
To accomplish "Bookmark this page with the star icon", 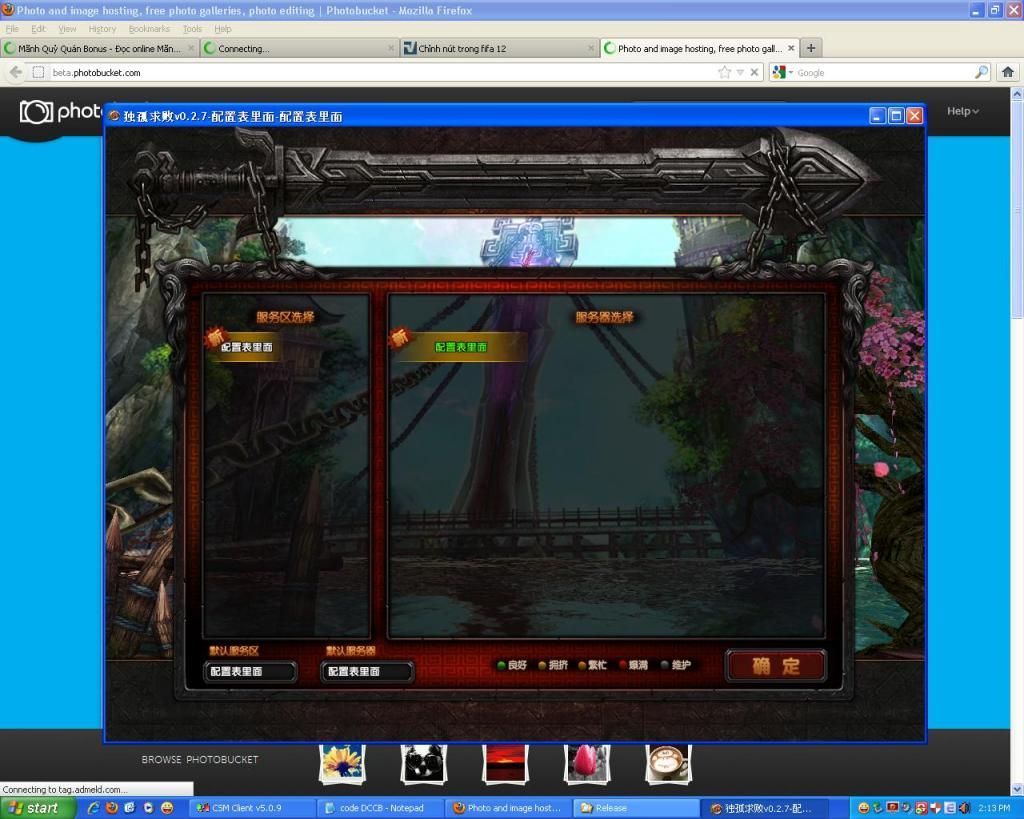I will point(724,72).
